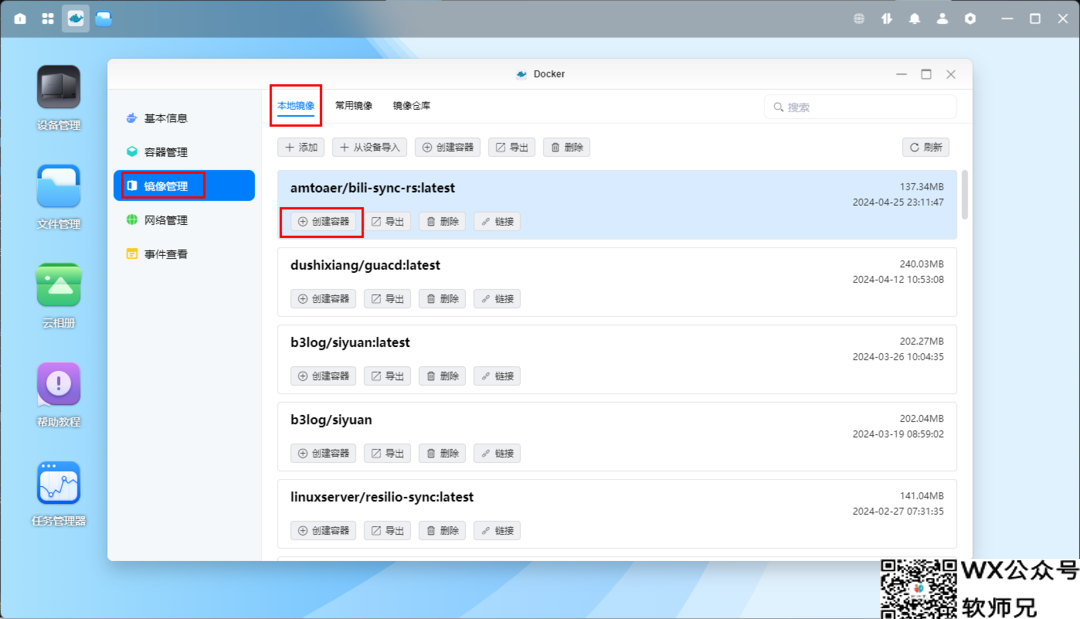This screenshot has width=1080, height=619.
Task: Click toolbar 删除 button
Action: pyautogui.click(x=567, y=147)
